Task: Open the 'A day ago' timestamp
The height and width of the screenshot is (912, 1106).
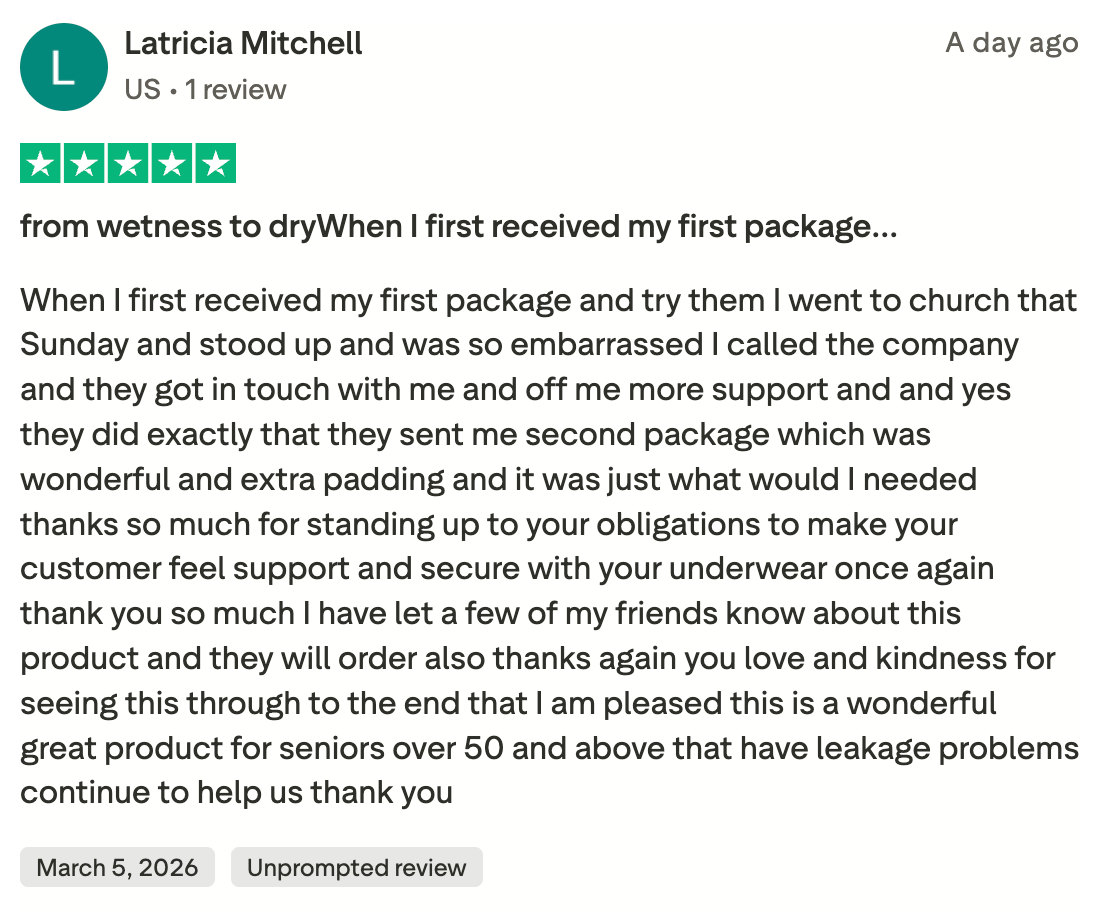Action: click(1011, 43)
